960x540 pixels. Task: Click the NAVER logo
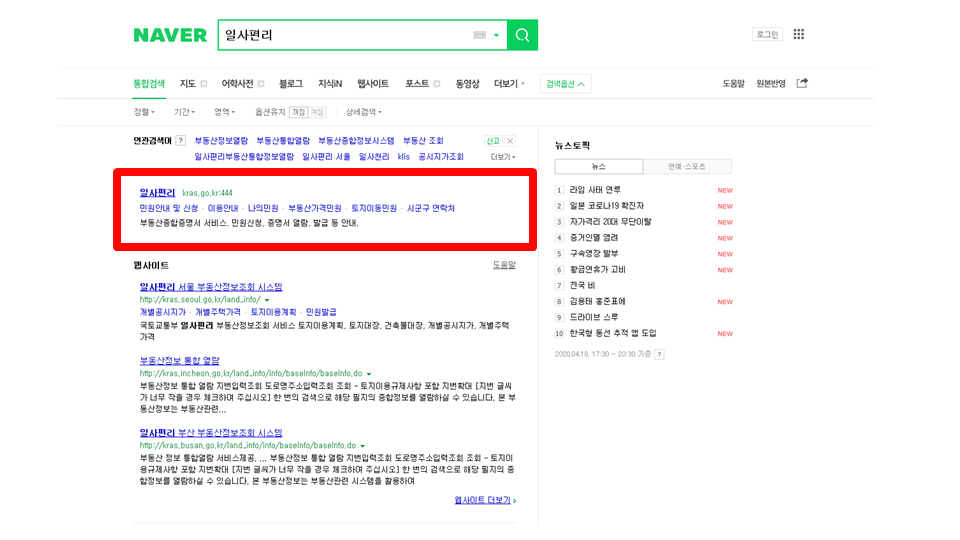(170, 35)
